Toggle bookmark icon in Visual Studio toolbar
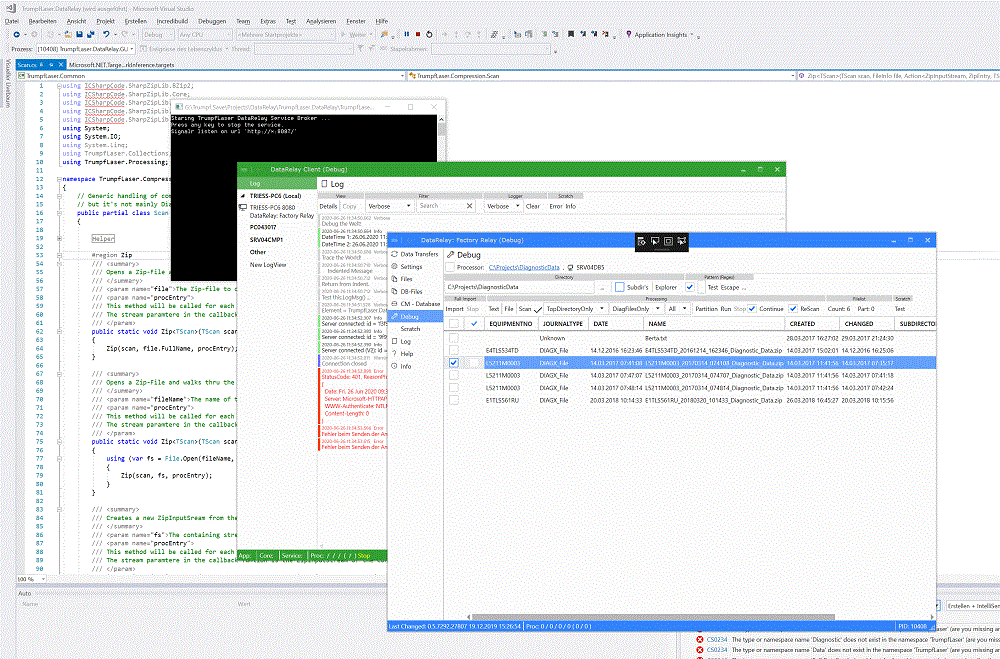The width and height of the screenshot is (1000, 659). click(x=571, y=34)
